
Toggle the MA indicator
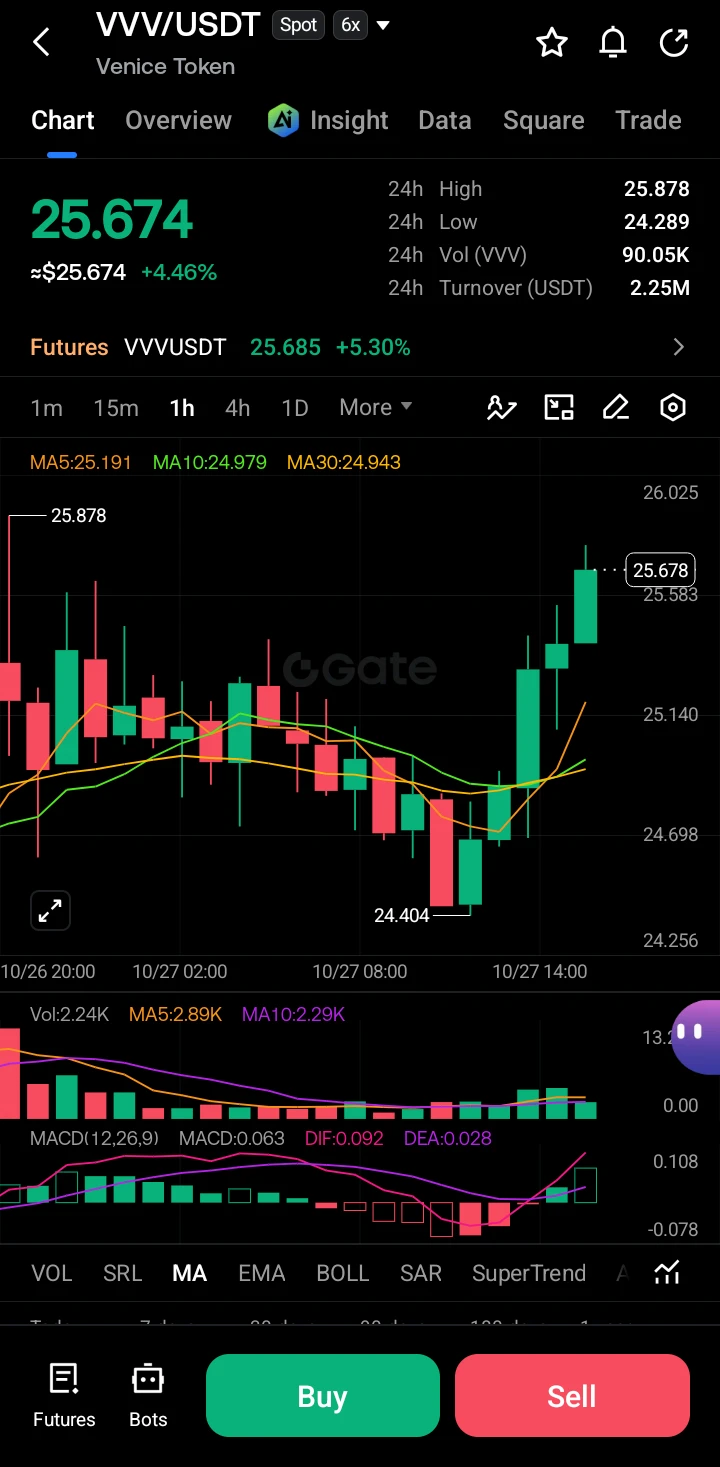point(190,1273)
